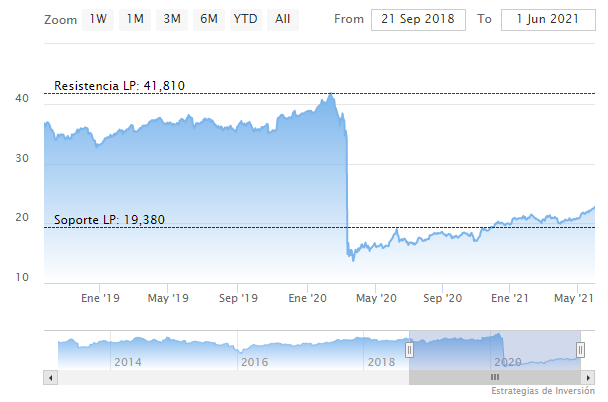
Task: Click 2016 in the navigator timeline
Action: click(255, 361)
